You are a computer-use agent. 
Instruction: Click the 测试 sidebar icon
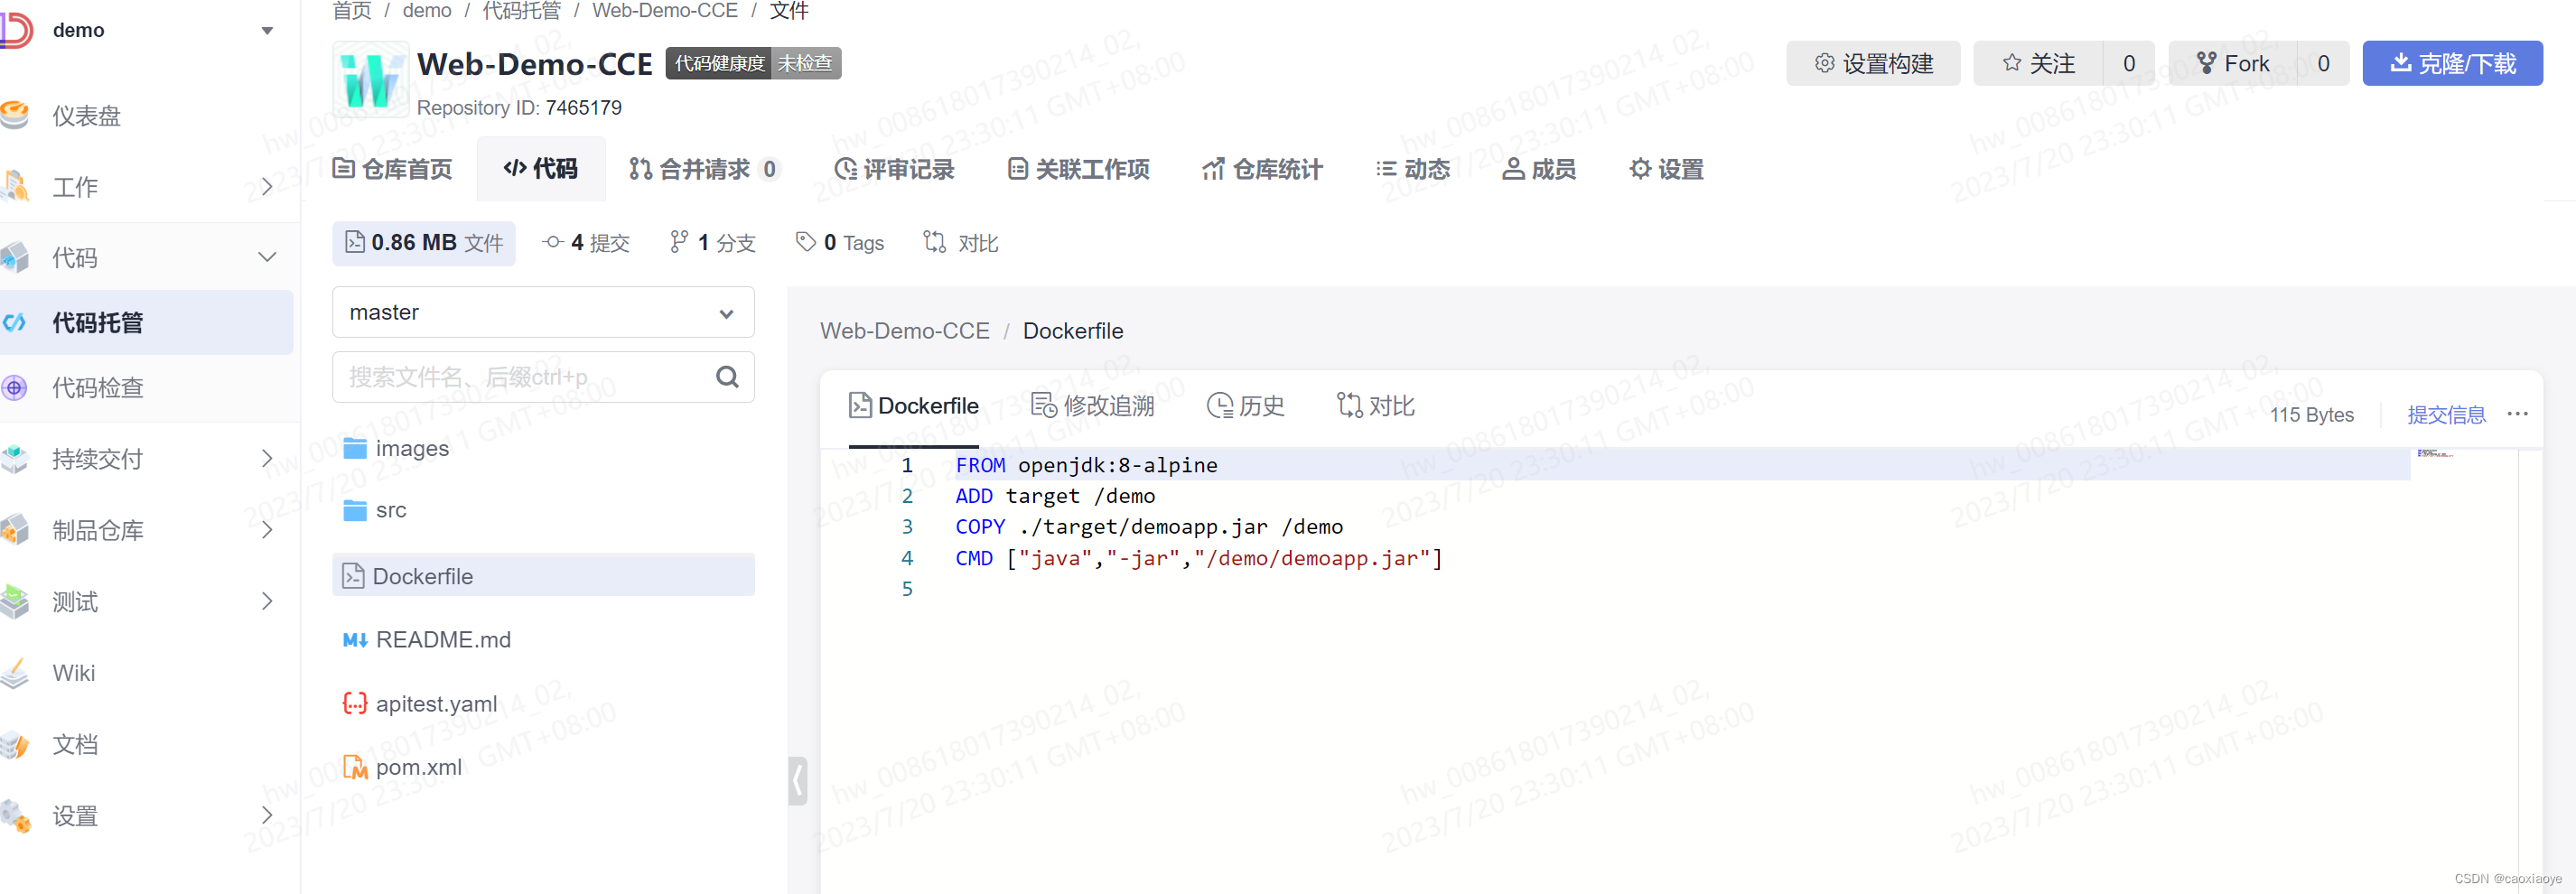click(x=15, y=601)
